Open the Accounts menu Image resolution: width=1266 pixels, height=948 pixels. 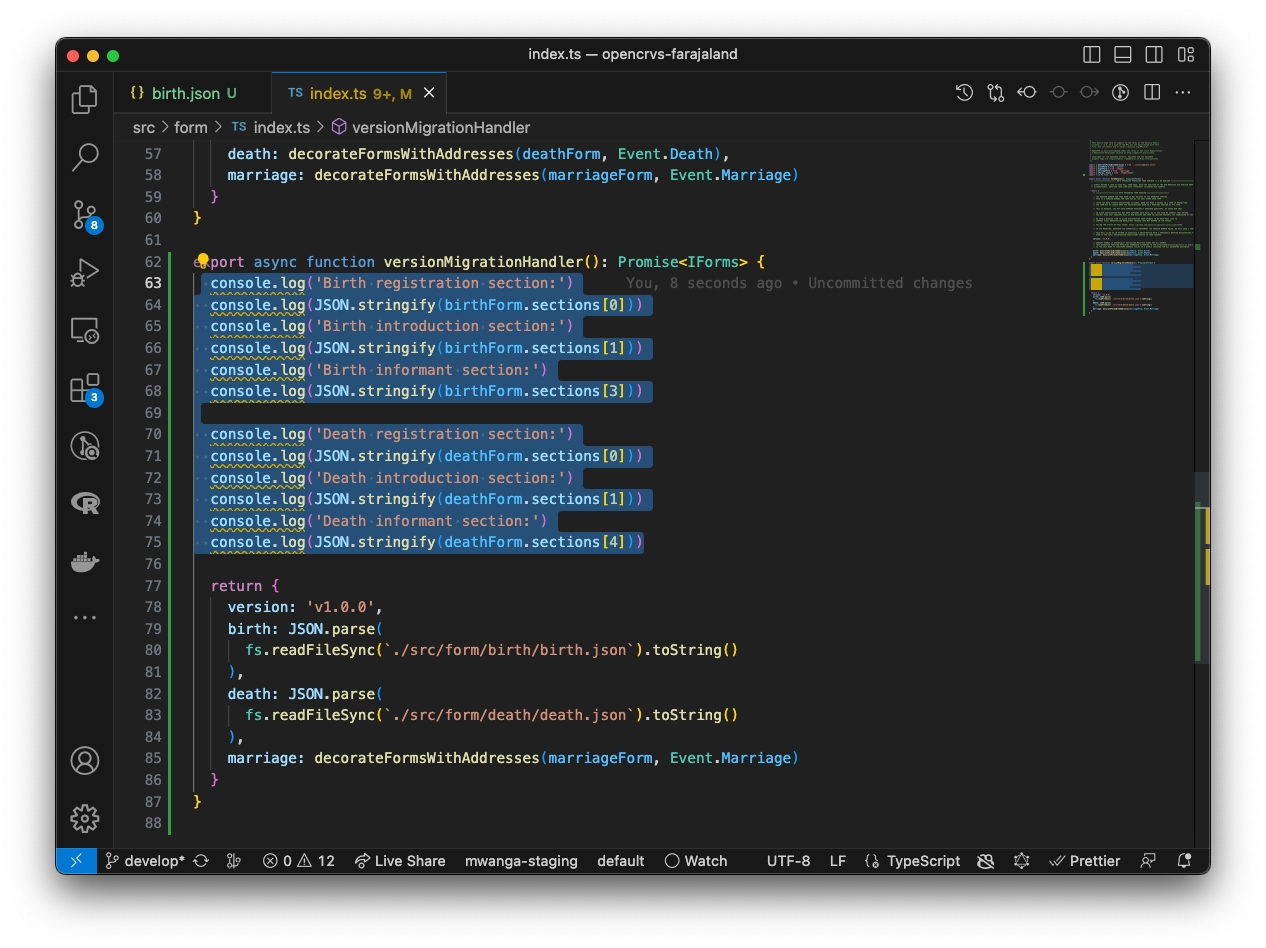85,761
